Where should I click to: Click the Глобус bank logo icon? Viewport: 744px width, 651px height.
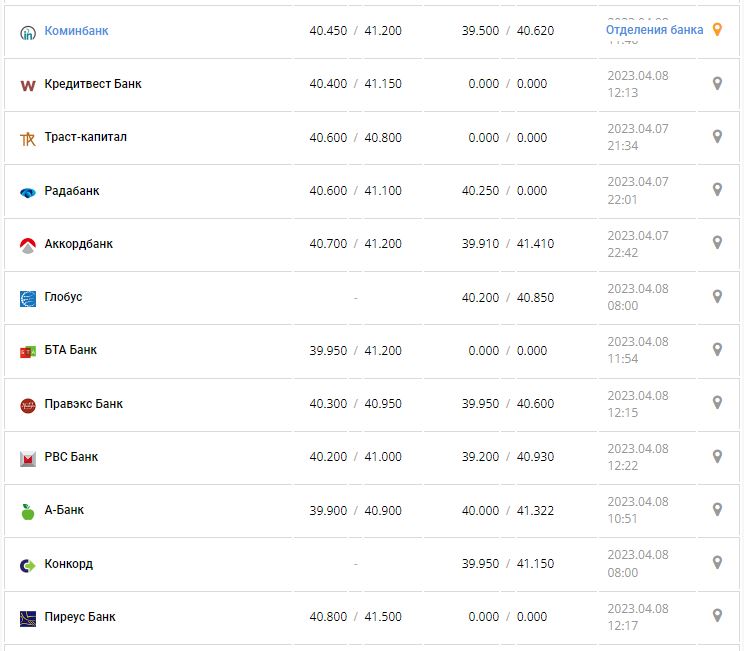point(28,298)
